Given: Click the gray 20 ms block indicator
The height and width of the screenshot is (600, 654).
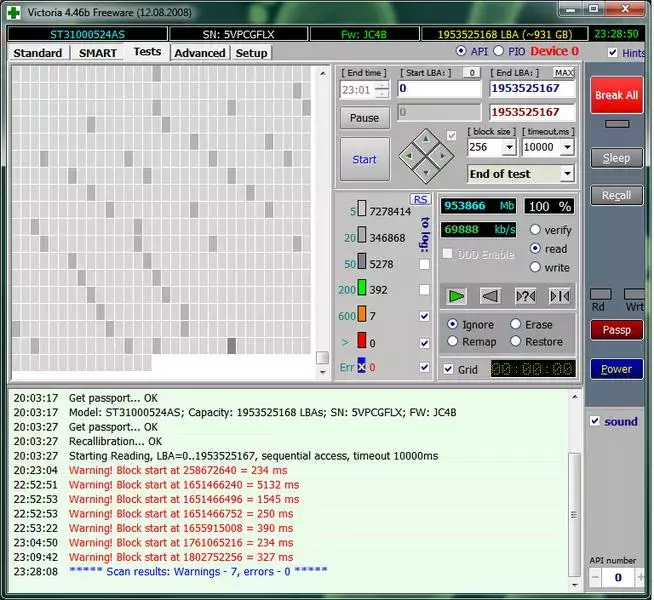Looking at the screenshot, I should coord(362,235).
